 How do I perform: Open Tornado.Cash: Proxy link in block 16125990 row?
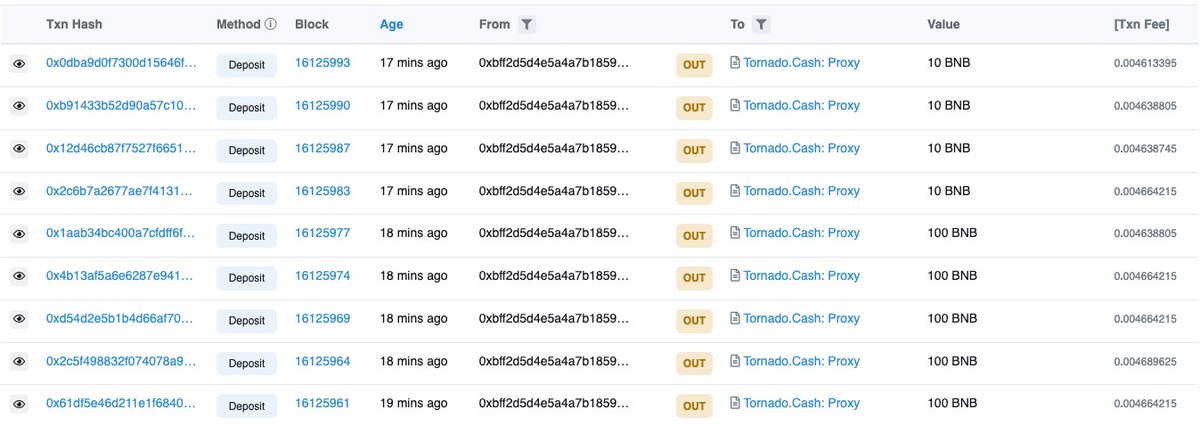[801, 105]
